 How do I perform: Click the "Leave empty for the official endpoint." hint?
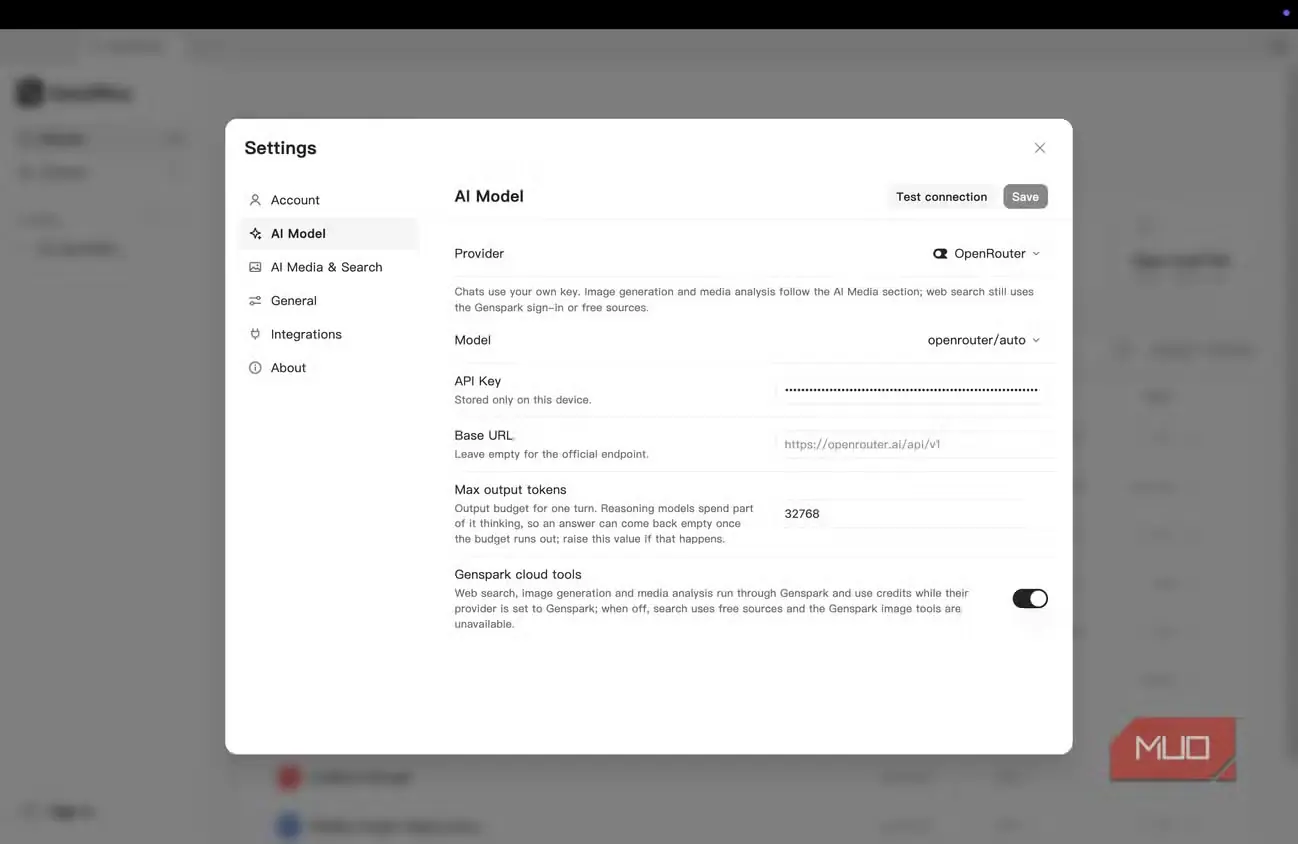551,454
